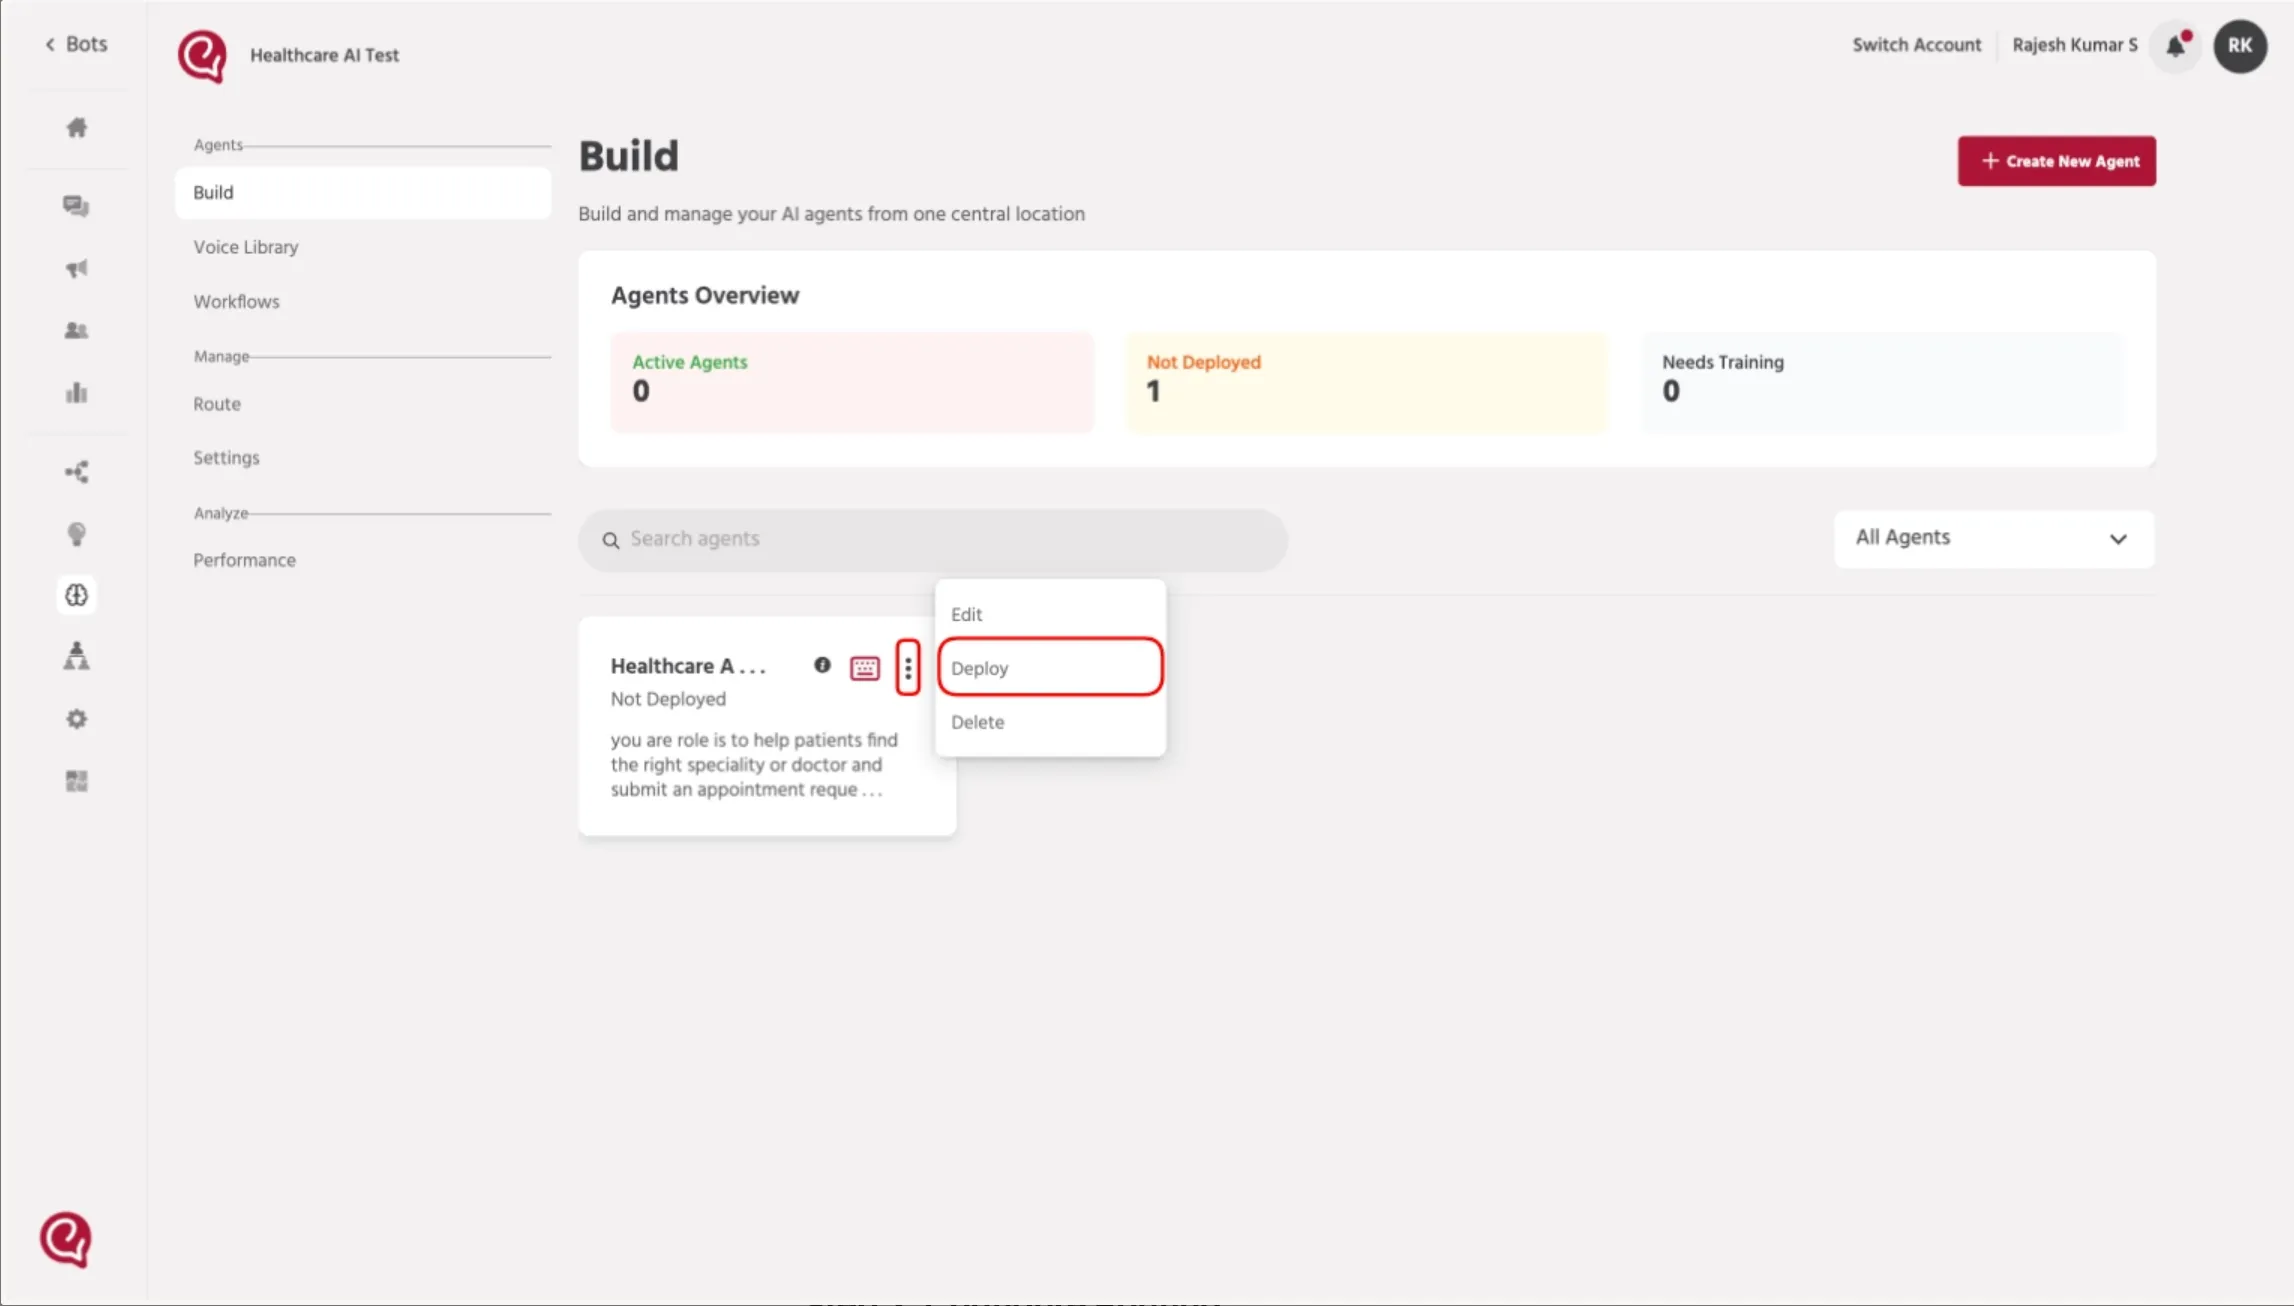The height and width of the screenshot is (1306, 2294).
Task: Open the conversations chat icon in sidebar
Action: pos(76,206)
